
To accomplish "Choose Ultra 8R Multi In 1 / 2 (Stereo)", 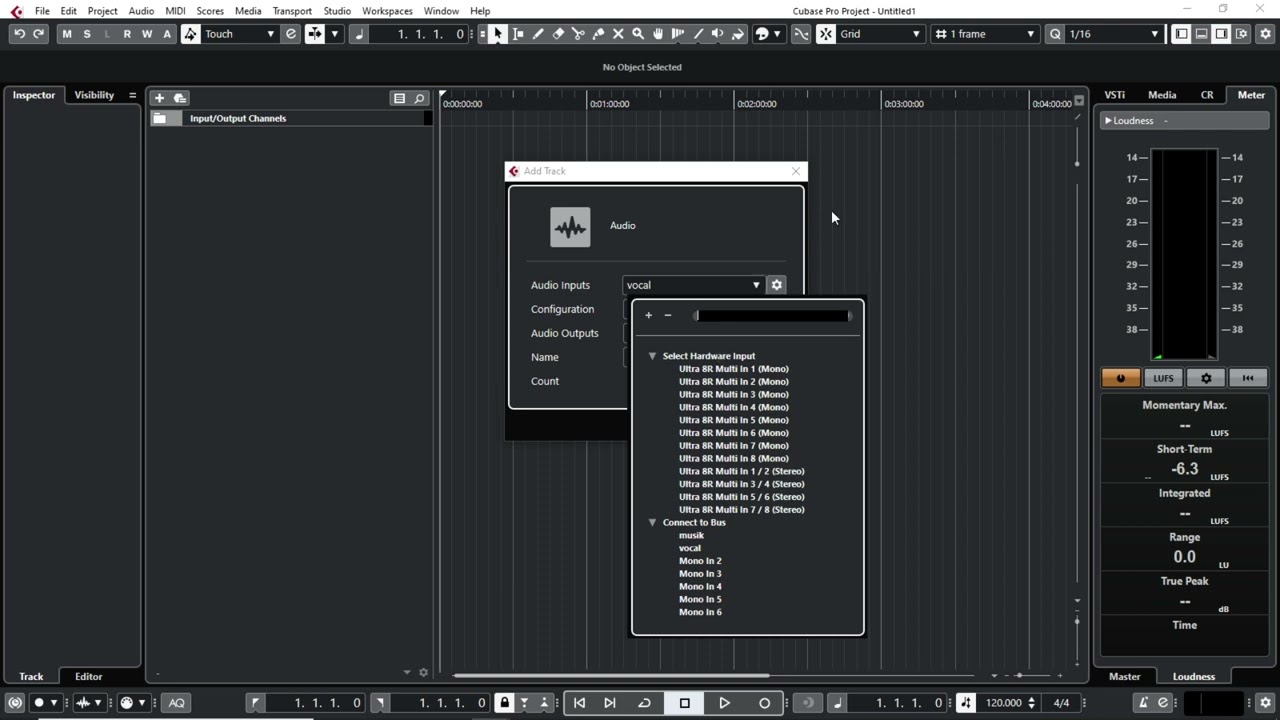I will coord(742,471).
